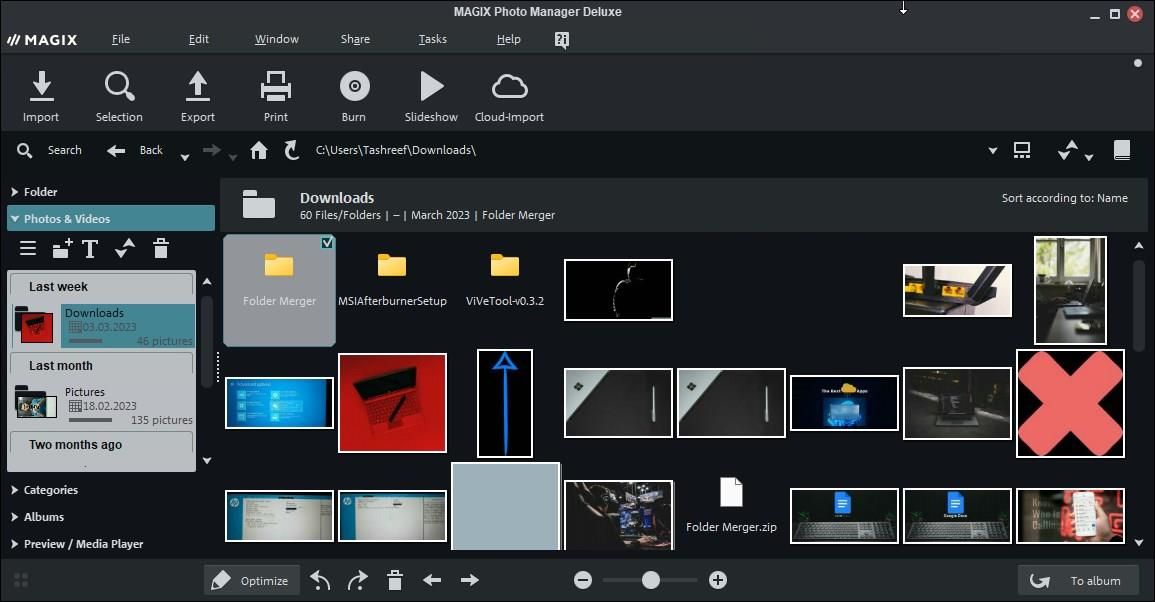The height and width of the screenshot is (602, 1155).
Task: Open the Window menu
Action: pyautogui.click(x=276, y=39)
